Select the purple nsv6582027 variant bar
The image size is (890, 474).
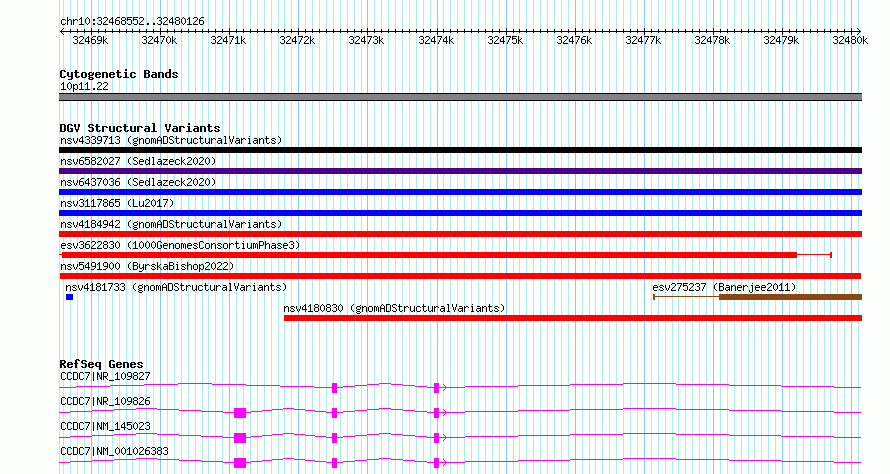(460, 171)
